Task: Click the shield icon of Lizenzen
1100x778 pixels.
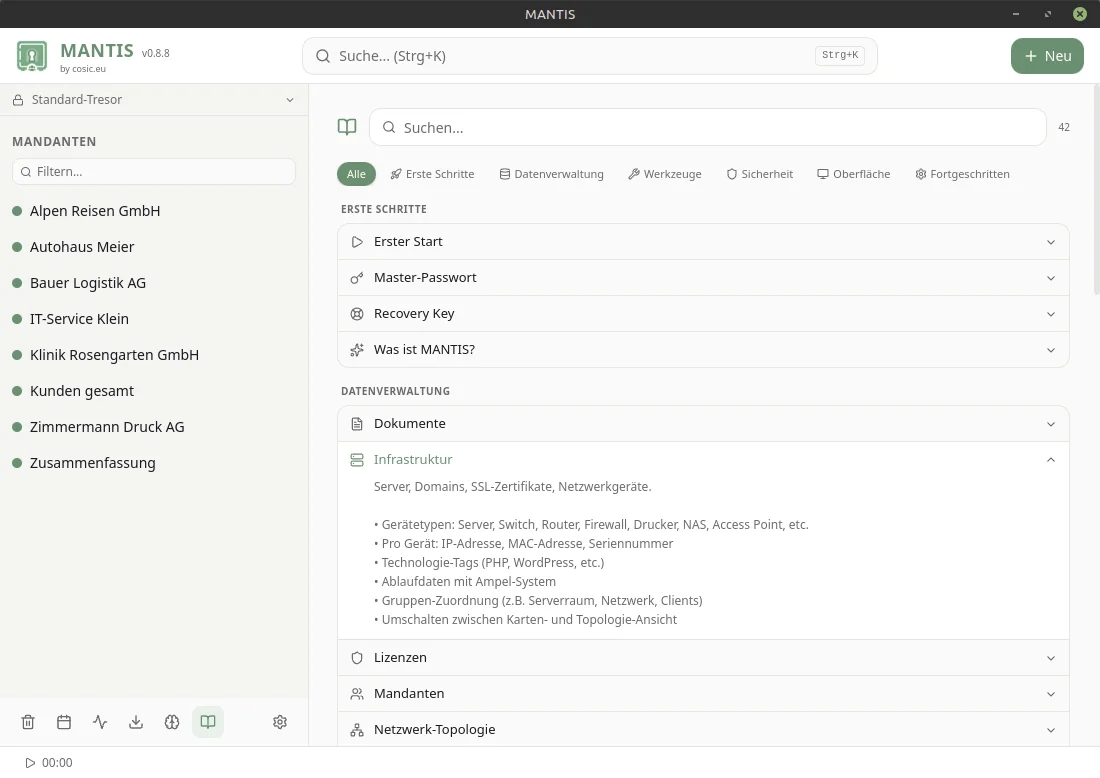Action: (357, 658)
